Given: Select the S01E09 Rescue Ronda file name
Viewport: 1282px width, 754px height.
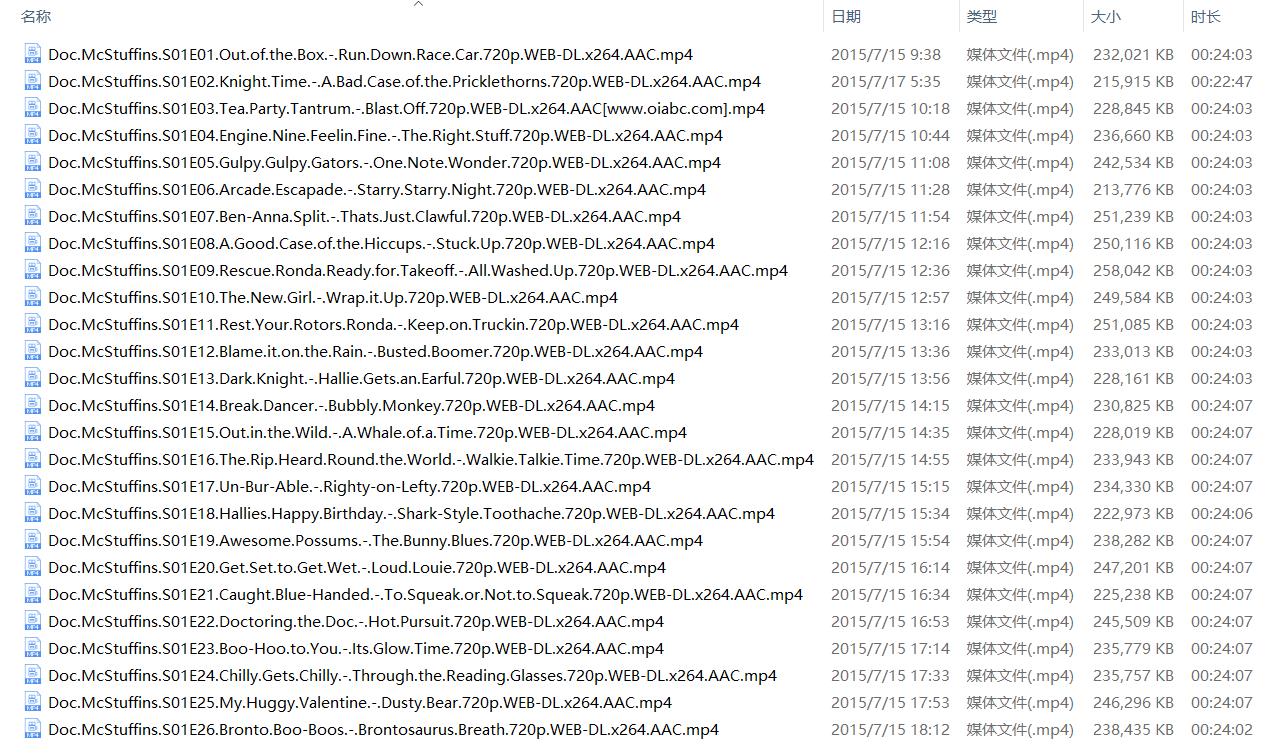Looking at the screenshot, I should click(417, 270).
